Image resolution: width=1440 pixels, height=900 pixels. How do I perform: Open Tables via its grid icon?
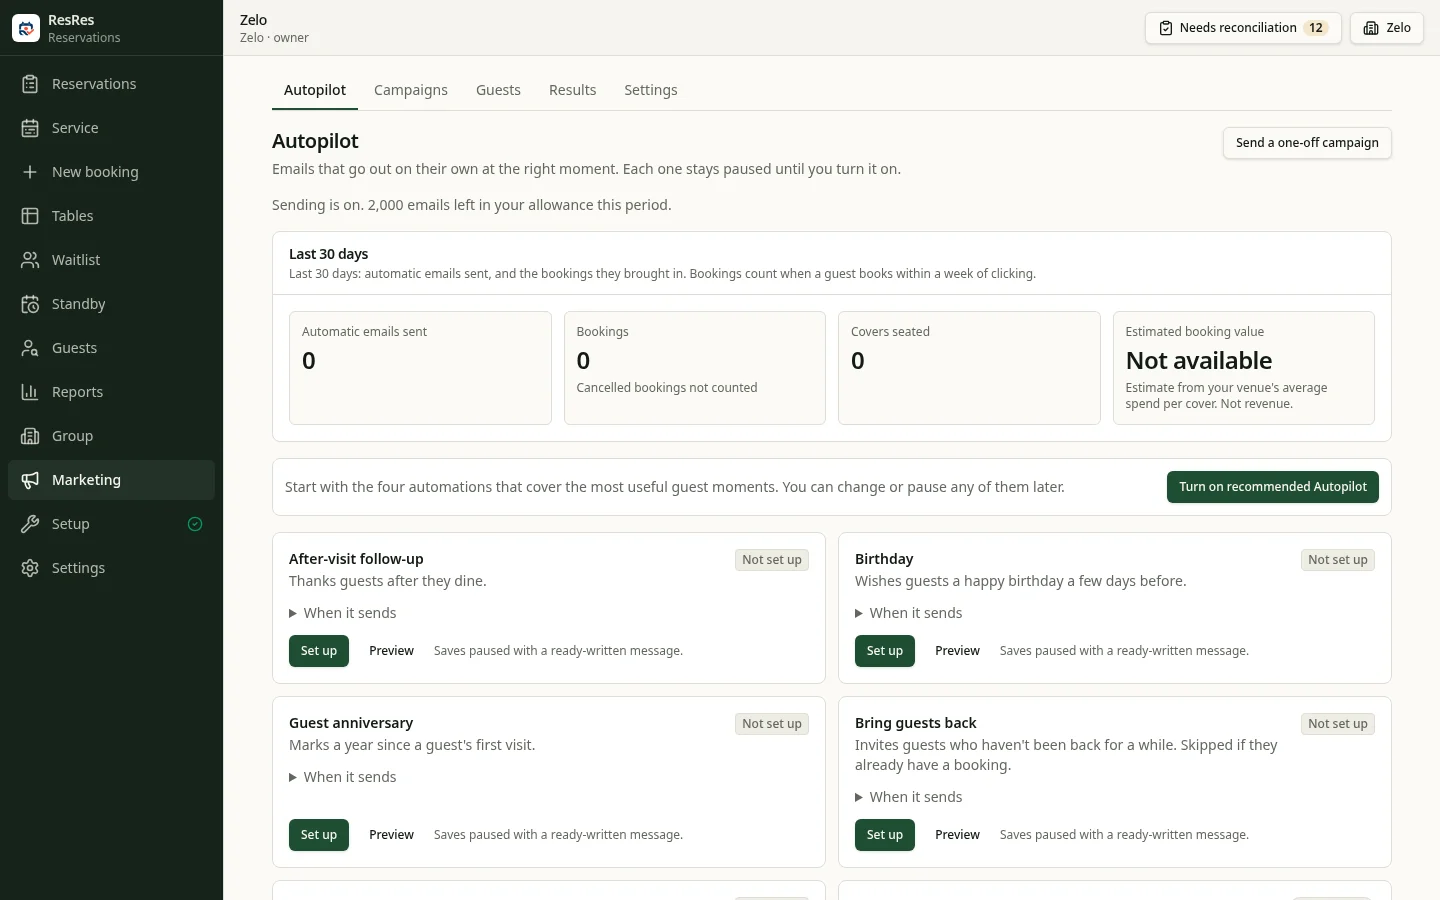point(30,216)
